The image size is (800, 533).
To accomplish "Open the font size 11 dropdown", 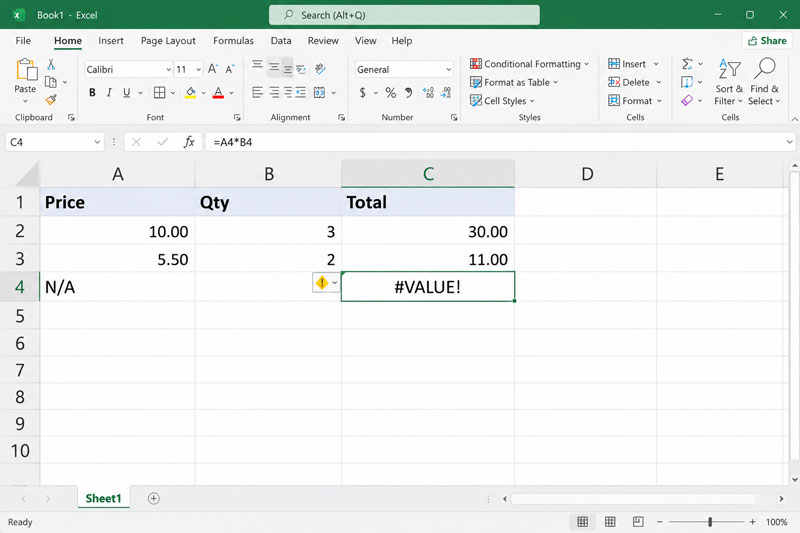I will pyautogui.click(x=198, y=69).
